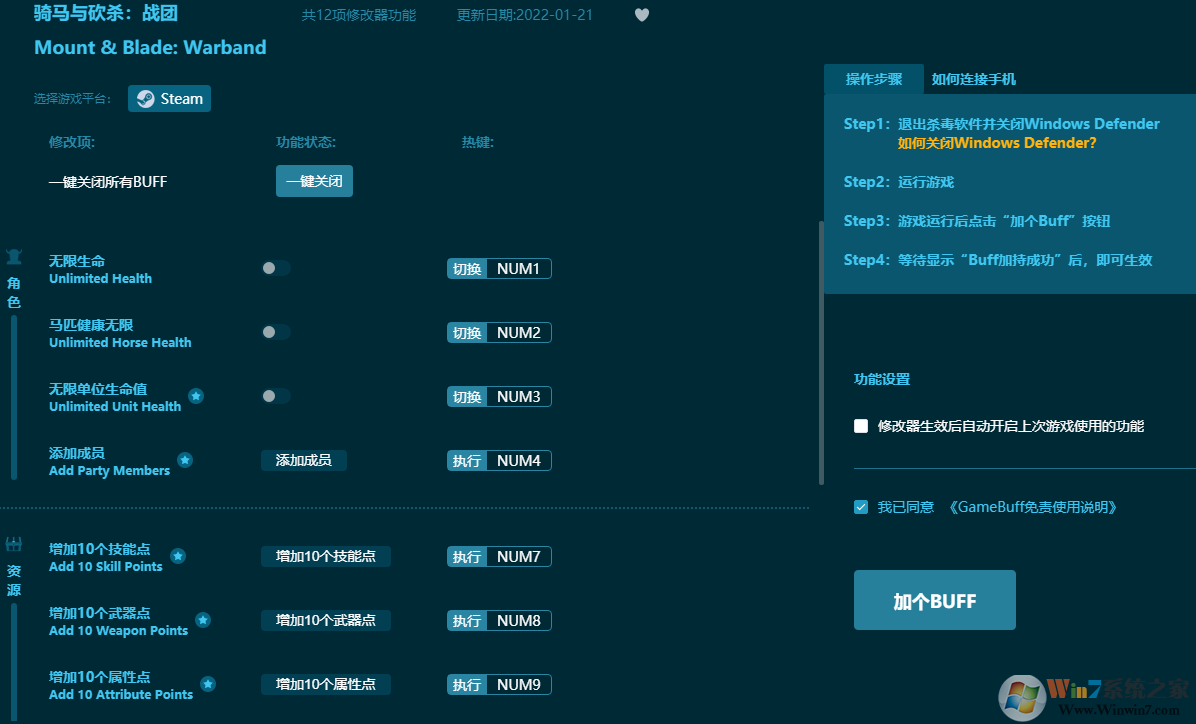1196x724 pixels.
Task: Click the large 加个BUFF button
Action: [934, 600]
